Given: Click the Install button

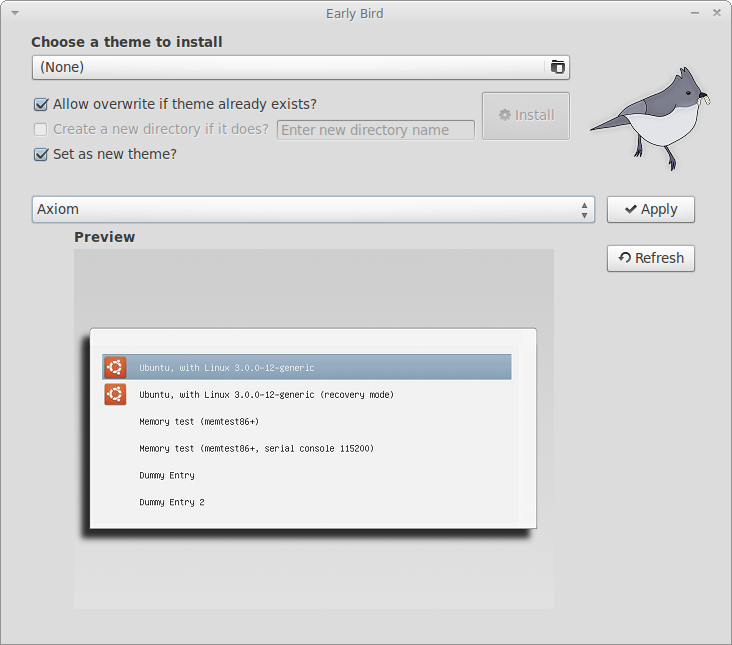Looking at the screenshot, I should pyautogui.click(x=526, y=116).
